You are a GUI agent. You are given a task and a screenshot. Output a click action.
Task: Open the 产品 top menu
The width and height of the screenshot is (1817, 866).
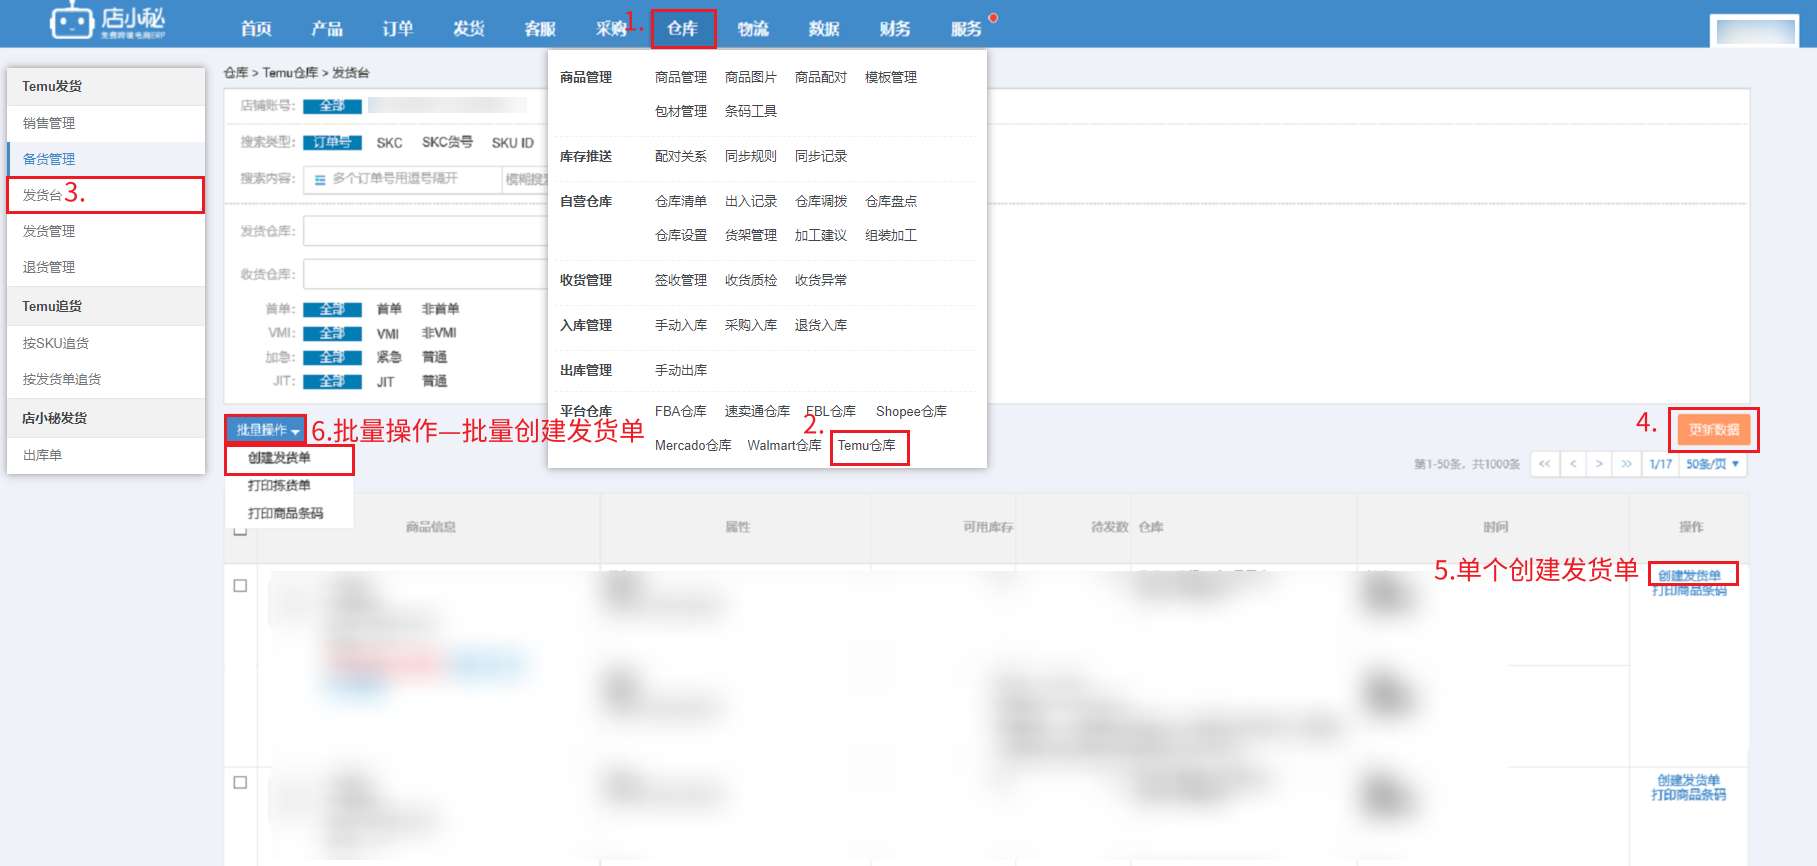click(x=327, y=29)
